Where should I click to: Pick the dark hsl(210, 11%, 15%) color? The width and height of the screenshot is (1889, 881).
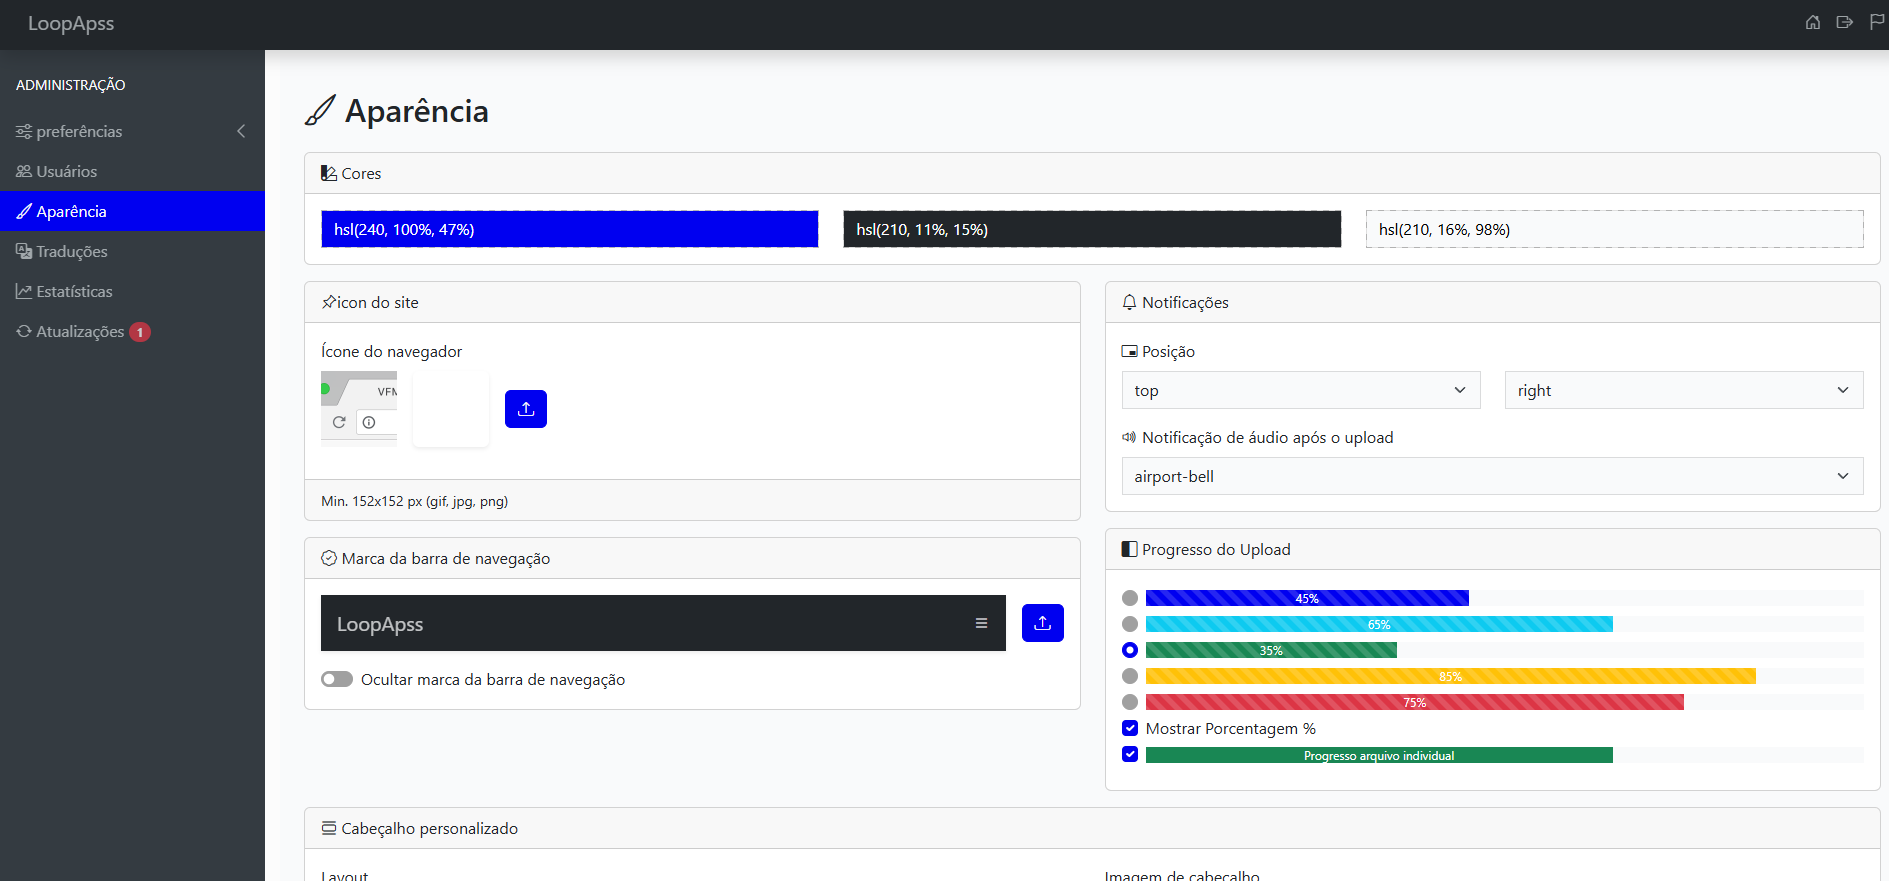pos(1092,229)
